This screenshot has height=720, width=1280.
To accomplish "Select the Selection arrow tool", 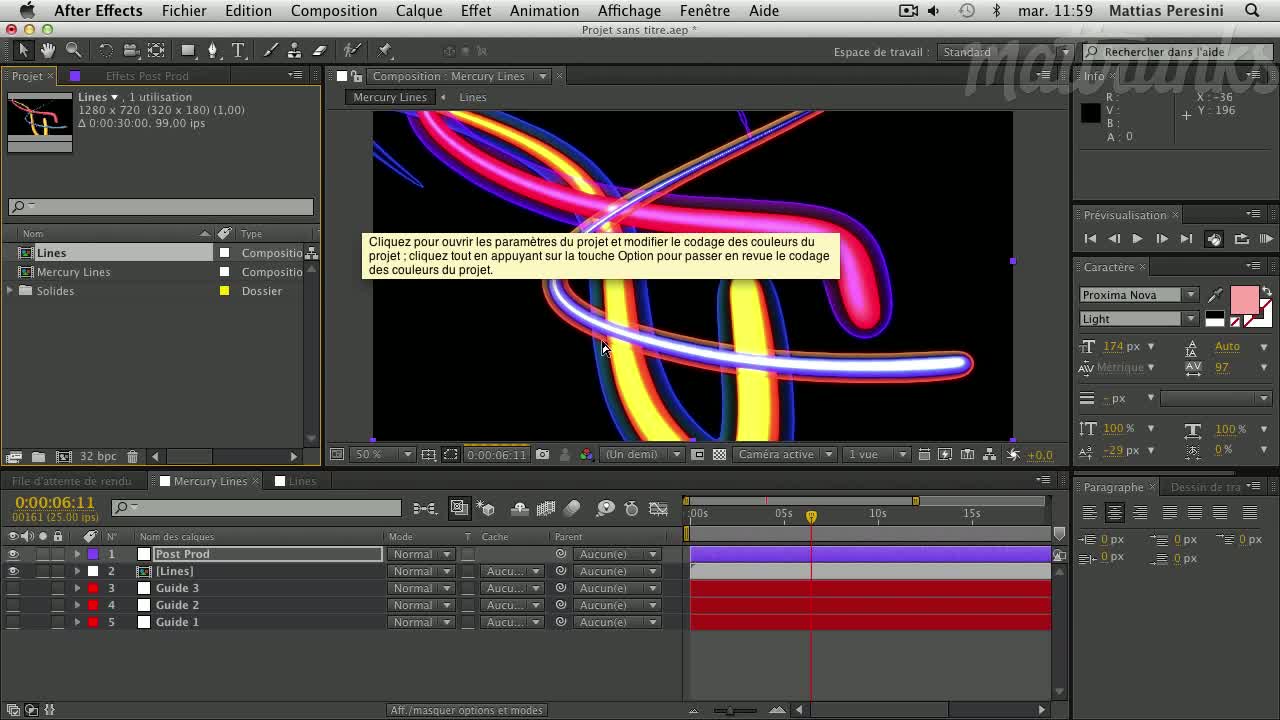I will [x=24, y=50].
